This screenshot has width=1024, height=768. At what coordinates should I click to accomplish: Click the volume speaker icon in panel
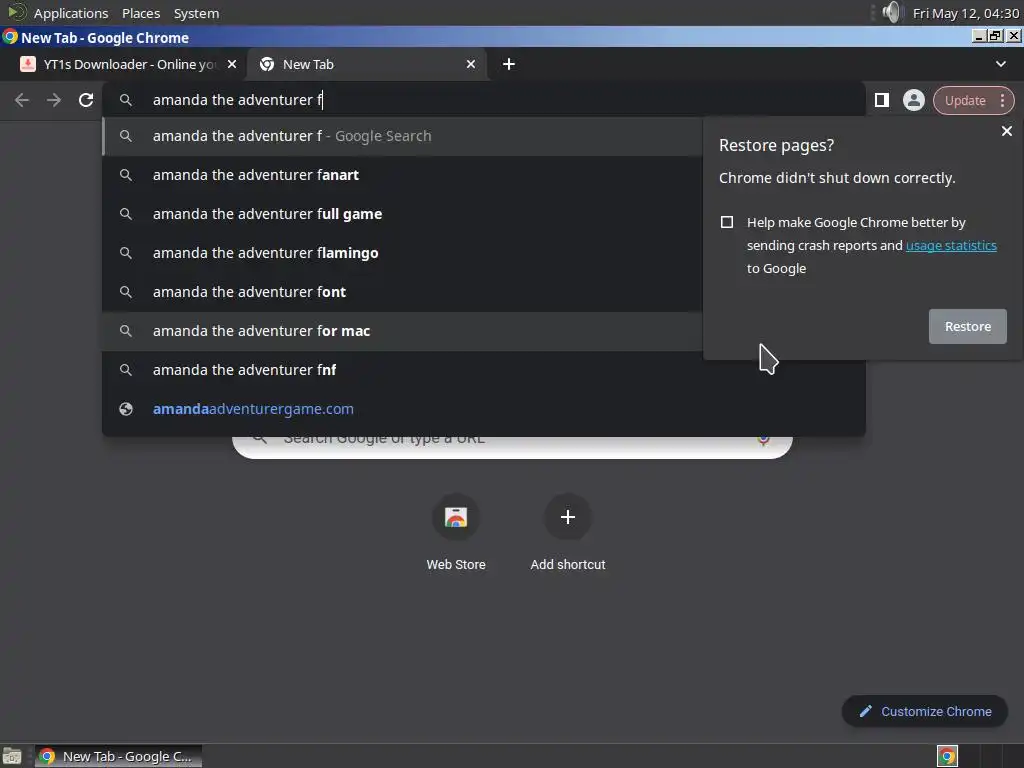(x=891, y=12)
